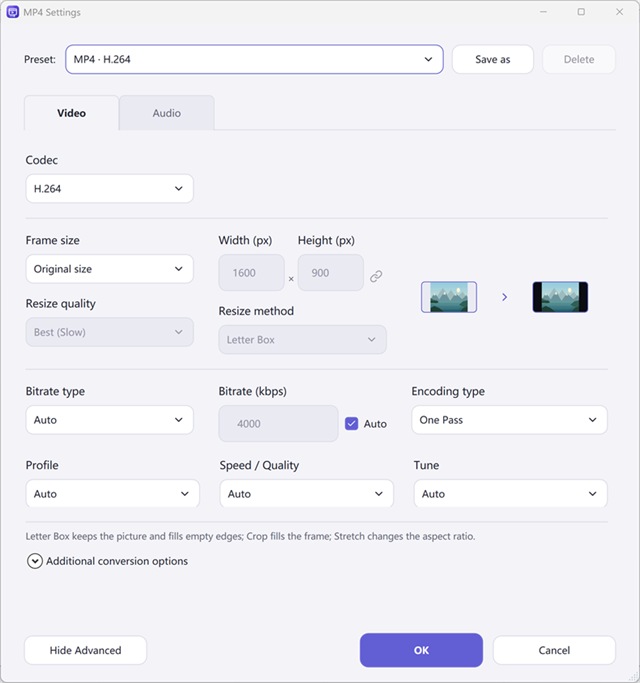Switch to the Video tab
This screenshot has width=640, height=683.
pos(71,113)
